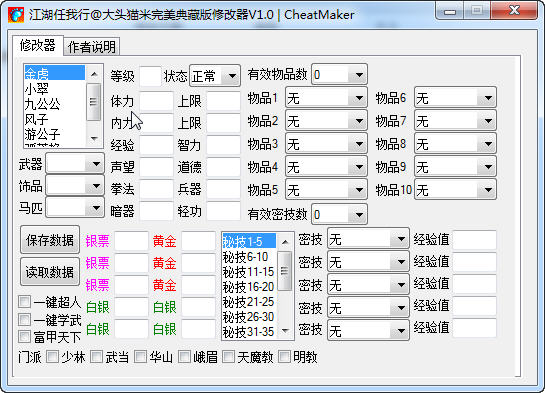Click the 声望 input field
Image resolution: width=545 pixels, height=393 pixels.
pyautogui.click(x=156, y=167)
